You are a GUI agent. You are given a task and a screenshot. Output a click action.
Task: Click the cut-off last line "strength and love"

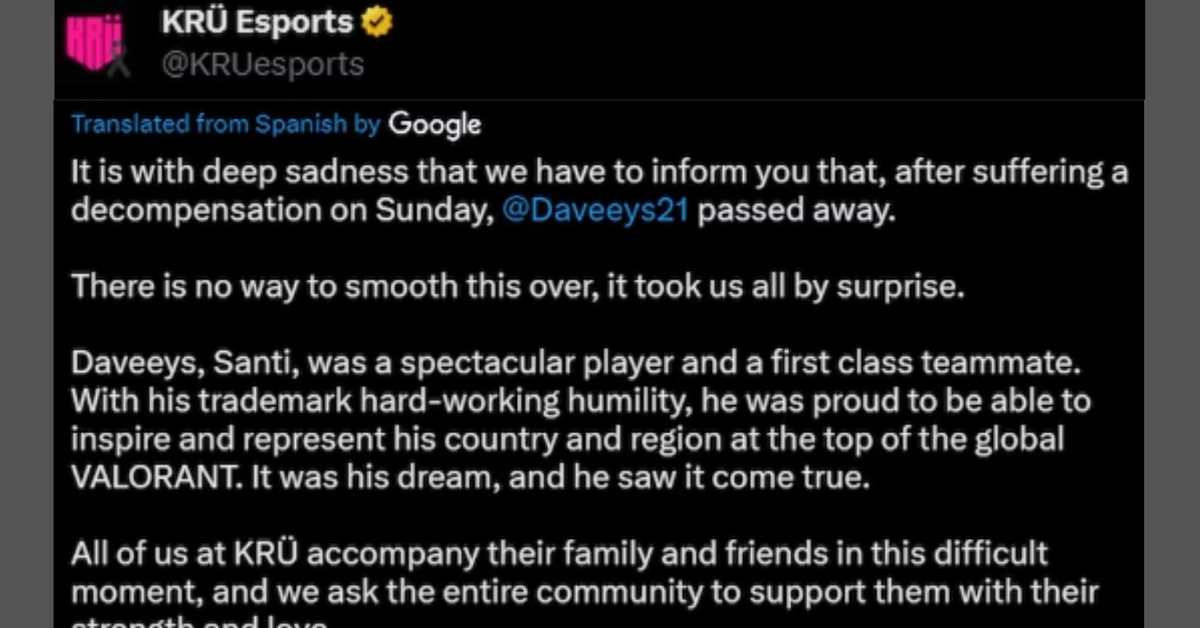click(x=201, y=622)
